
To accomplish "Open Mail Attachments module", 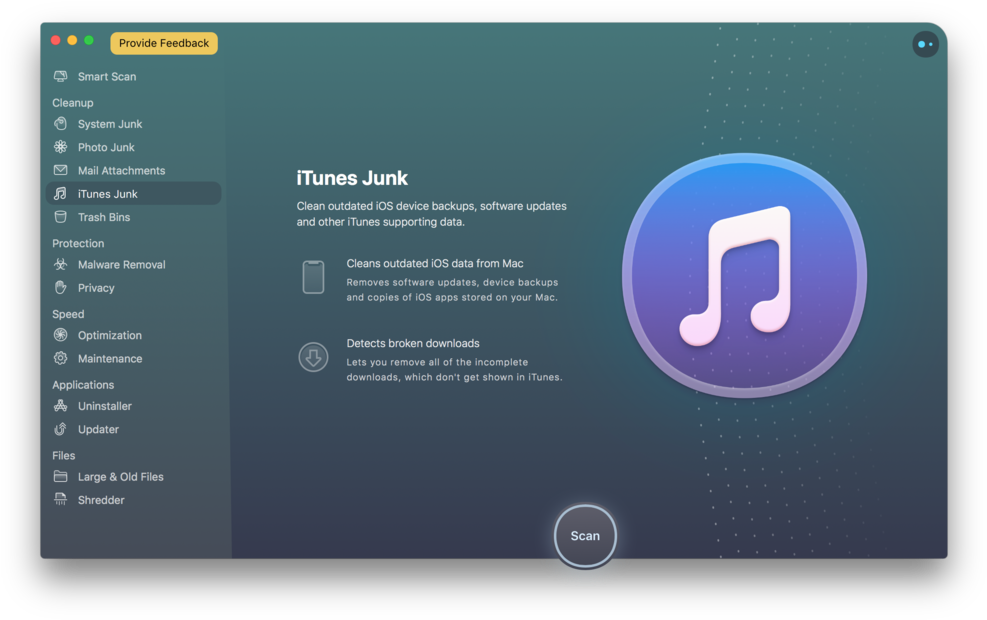I will [133, 171].
